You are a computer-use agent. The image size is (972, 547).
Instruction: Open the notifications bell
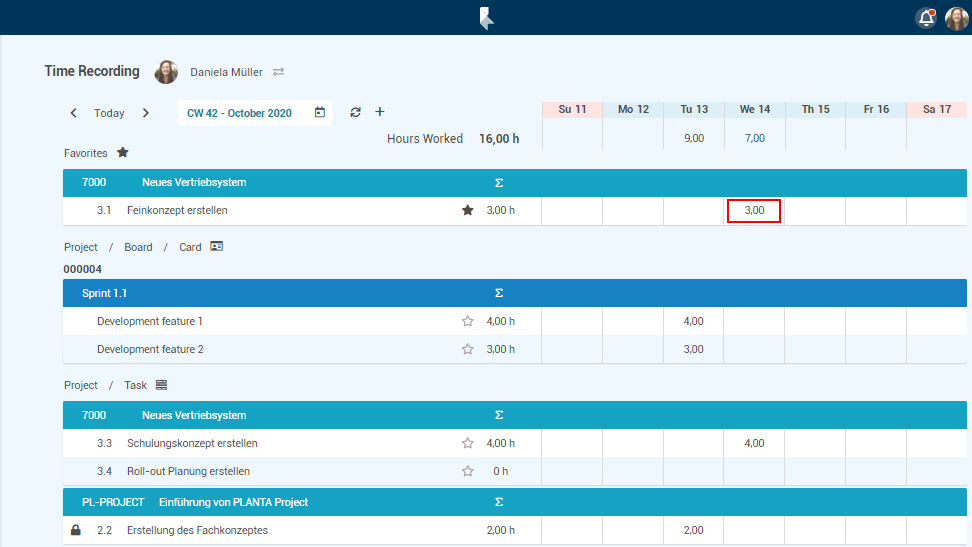[x=926, y=18]
